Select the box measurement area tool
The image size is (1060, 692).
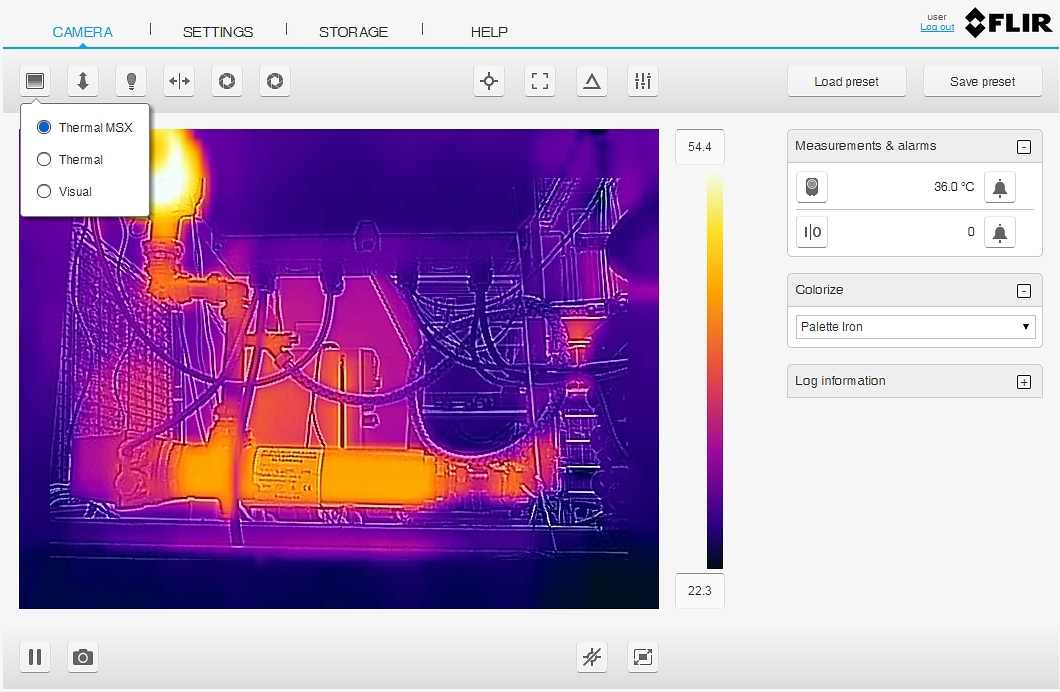[x=540, y=82]
